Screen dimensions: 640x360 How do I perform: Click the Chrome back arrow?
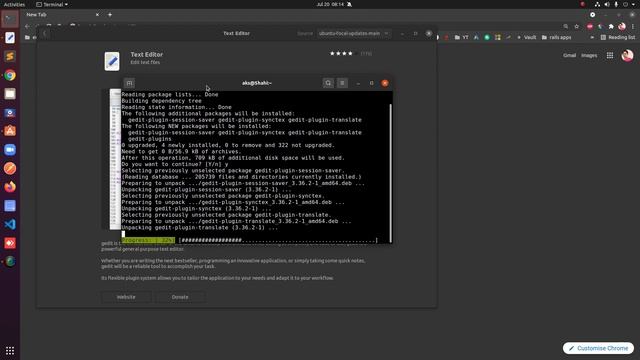point(27,26)
